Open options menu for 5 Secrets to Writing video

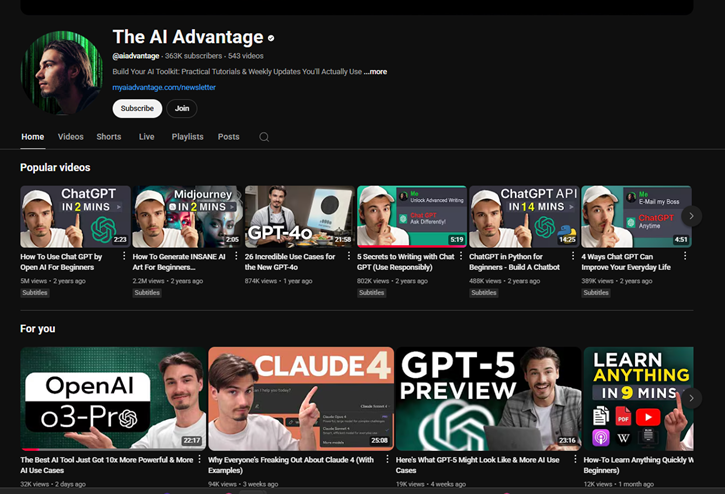pos(461,256)
